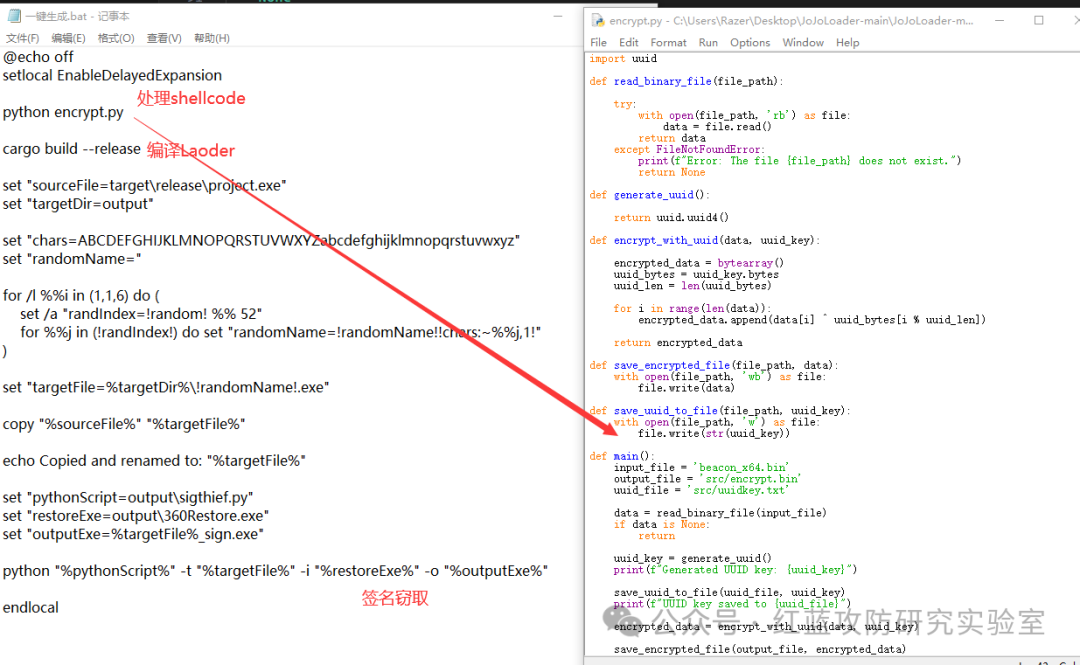Click 'for /l %%i in (1,1,6) do (' line

pos(81,296)
